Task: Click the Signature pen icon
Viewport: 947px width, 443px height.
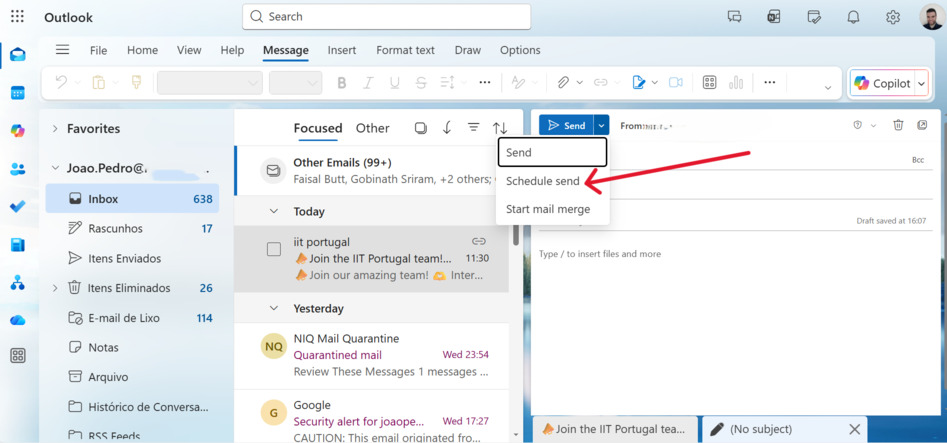Action: 639,83
